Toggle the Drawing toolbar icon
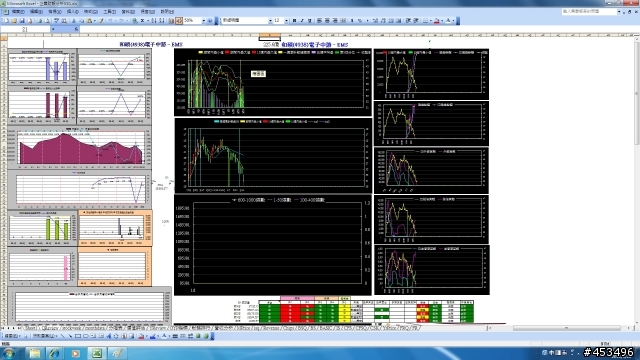Image resolution: width=640 pixels, height=360 pixels. click(179, 20)
